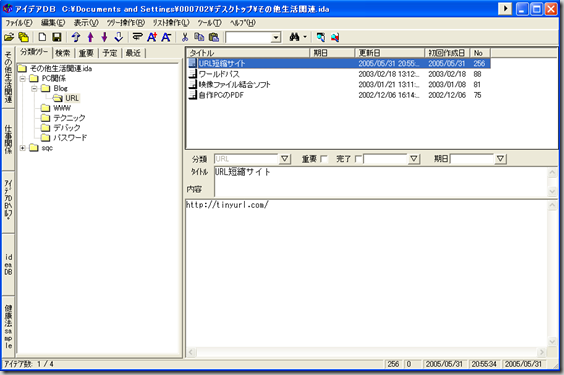Image resolution: width=564 pixels, height=375 pixels.
Task: Click the stacked yellow folders toolbar icon
Action: pyautogui.click(x=24, y=37)
